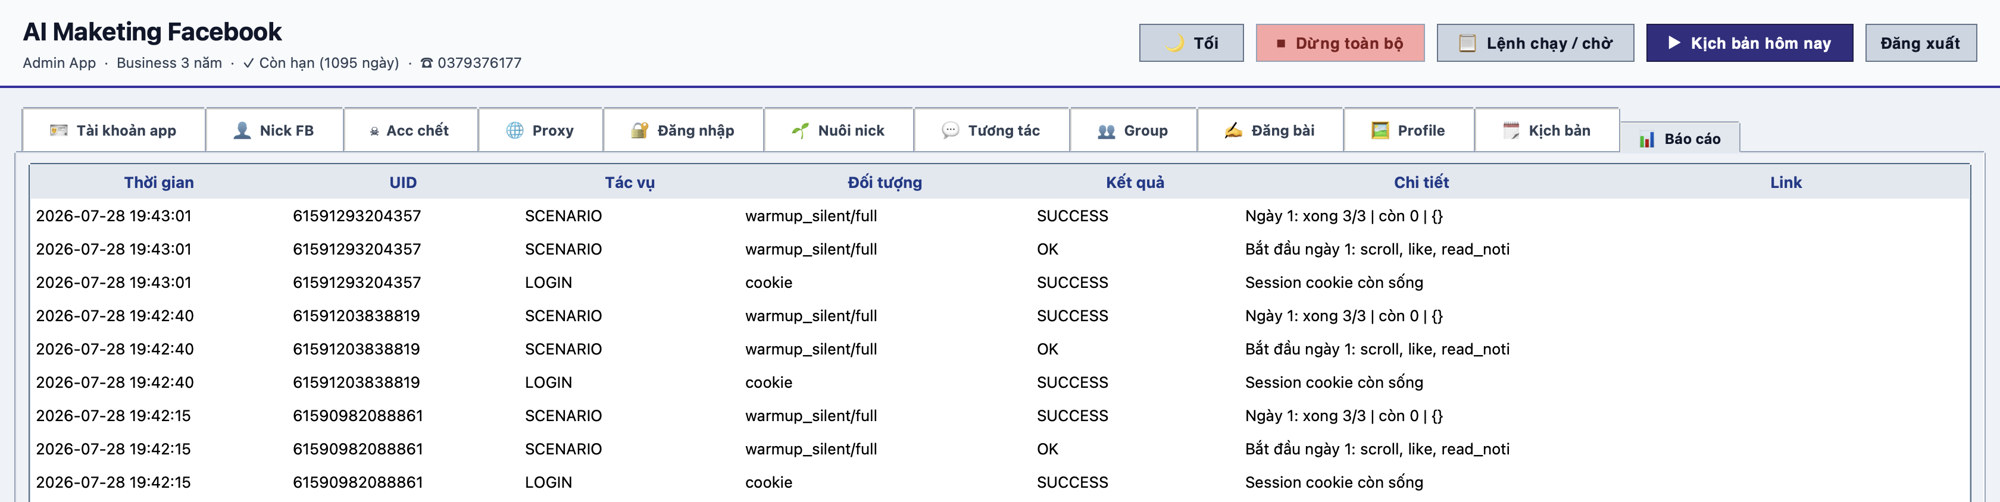The height and width of the screenshot is (502, 2000).
Task: Click Bắt đầu ngày 1 detail for UID 61591293204357
Action: (x=1377, y=249)
